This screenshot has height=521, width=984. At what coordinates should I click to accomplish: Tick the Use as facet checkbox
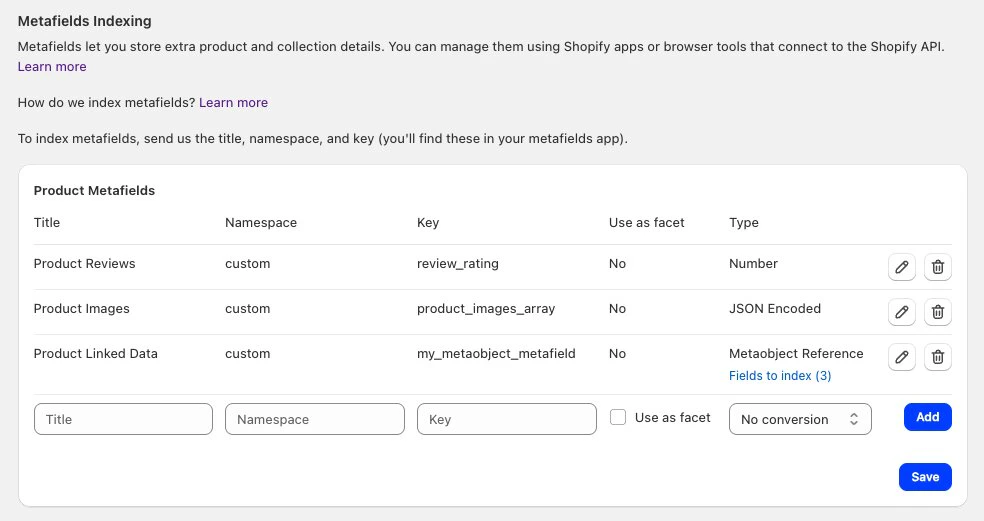pos(618,417)
